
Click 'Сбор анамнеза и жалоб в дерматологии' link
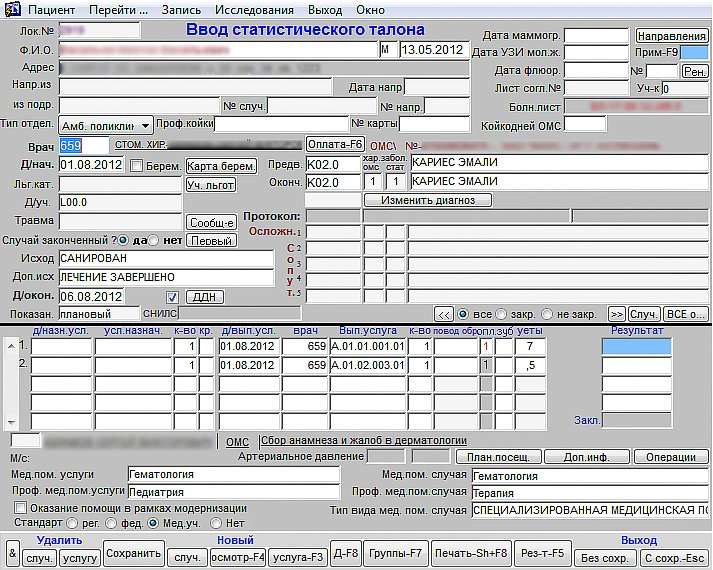[364, 440]
